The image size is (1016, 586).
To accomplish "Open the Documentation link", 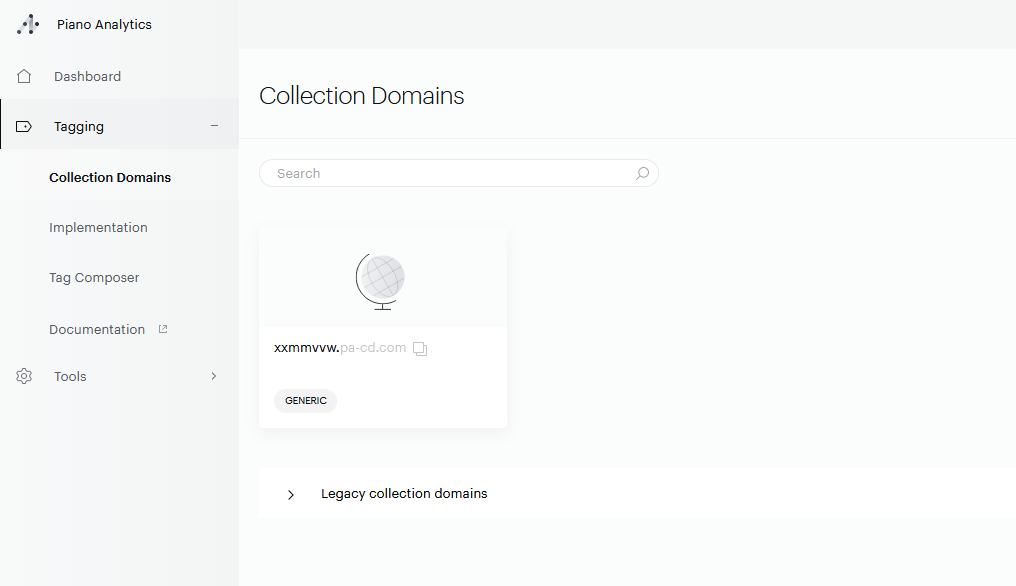I will coord(97,329).
